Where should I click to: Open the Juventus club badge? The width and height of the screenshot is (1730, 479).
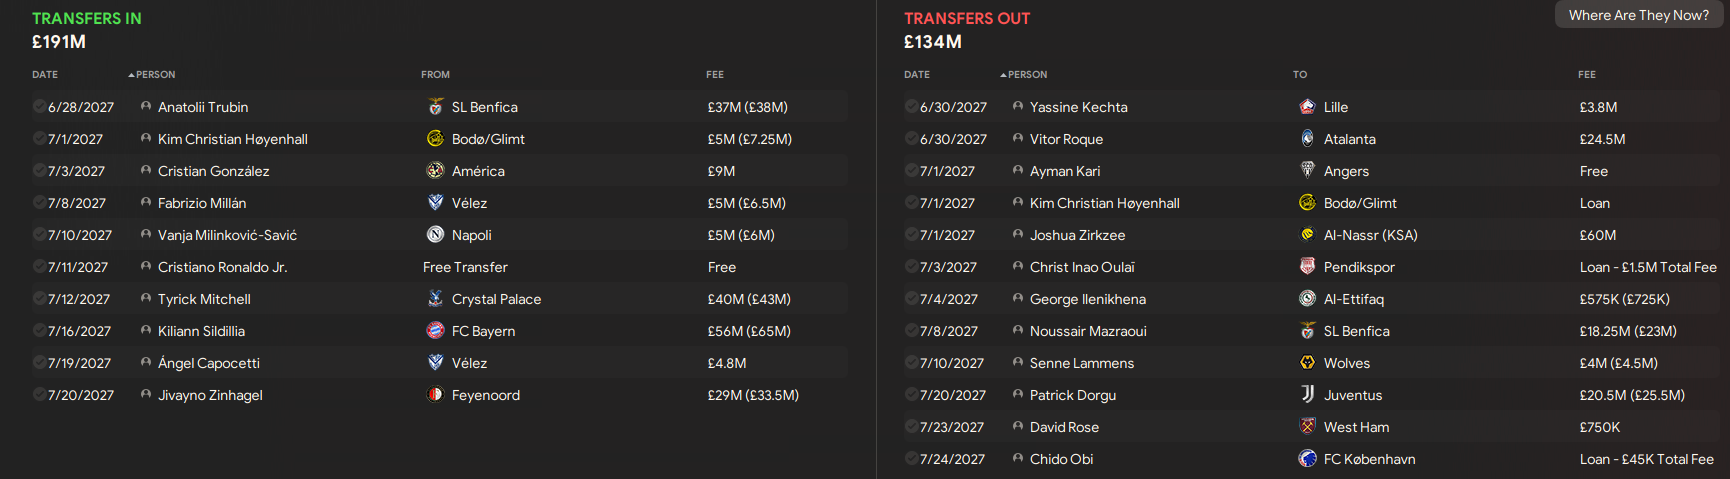[1307, 394]
